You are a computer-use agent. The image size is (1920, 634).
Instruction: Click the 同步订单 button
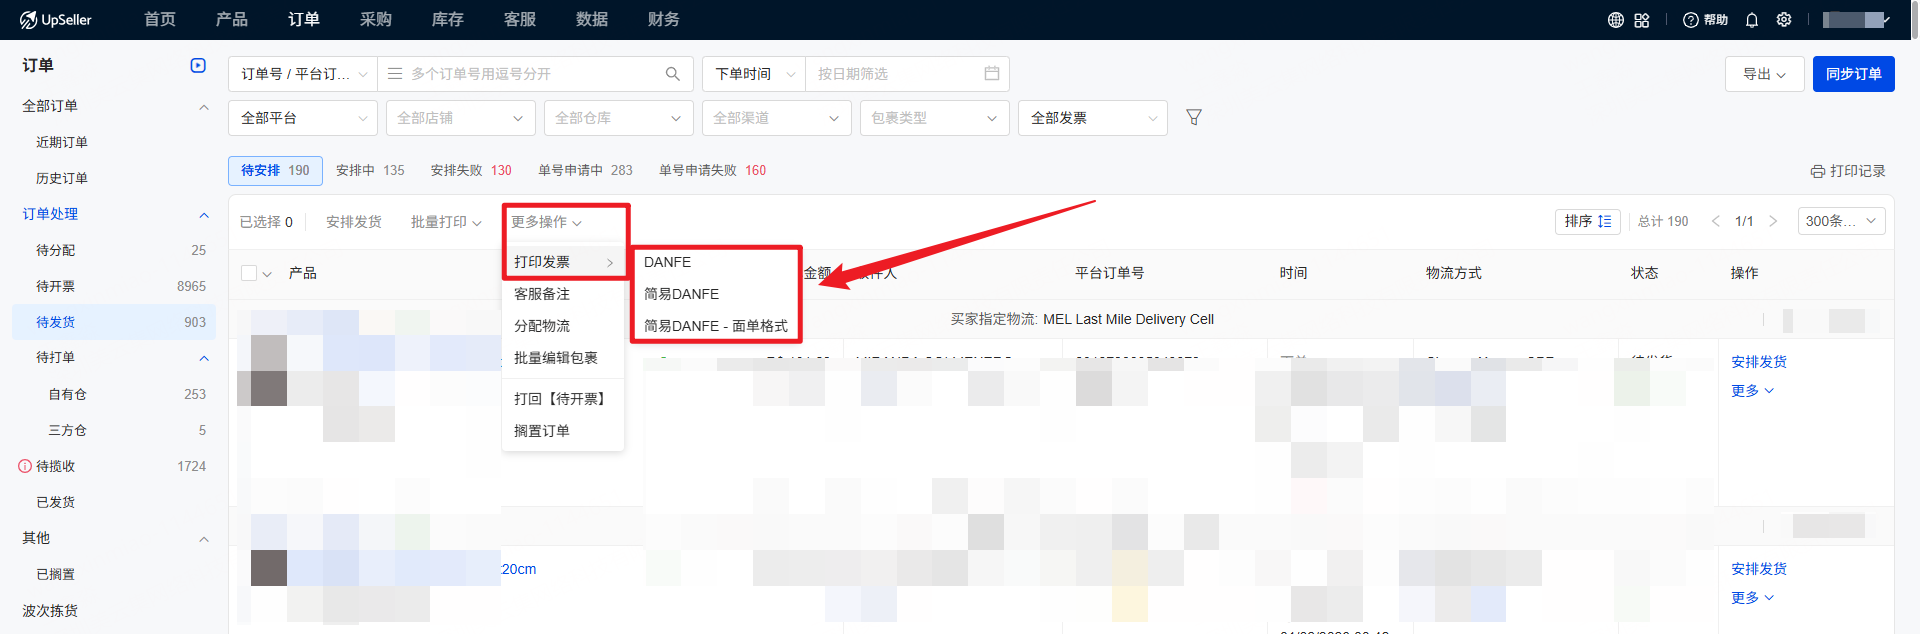[x=1853, y=74]
